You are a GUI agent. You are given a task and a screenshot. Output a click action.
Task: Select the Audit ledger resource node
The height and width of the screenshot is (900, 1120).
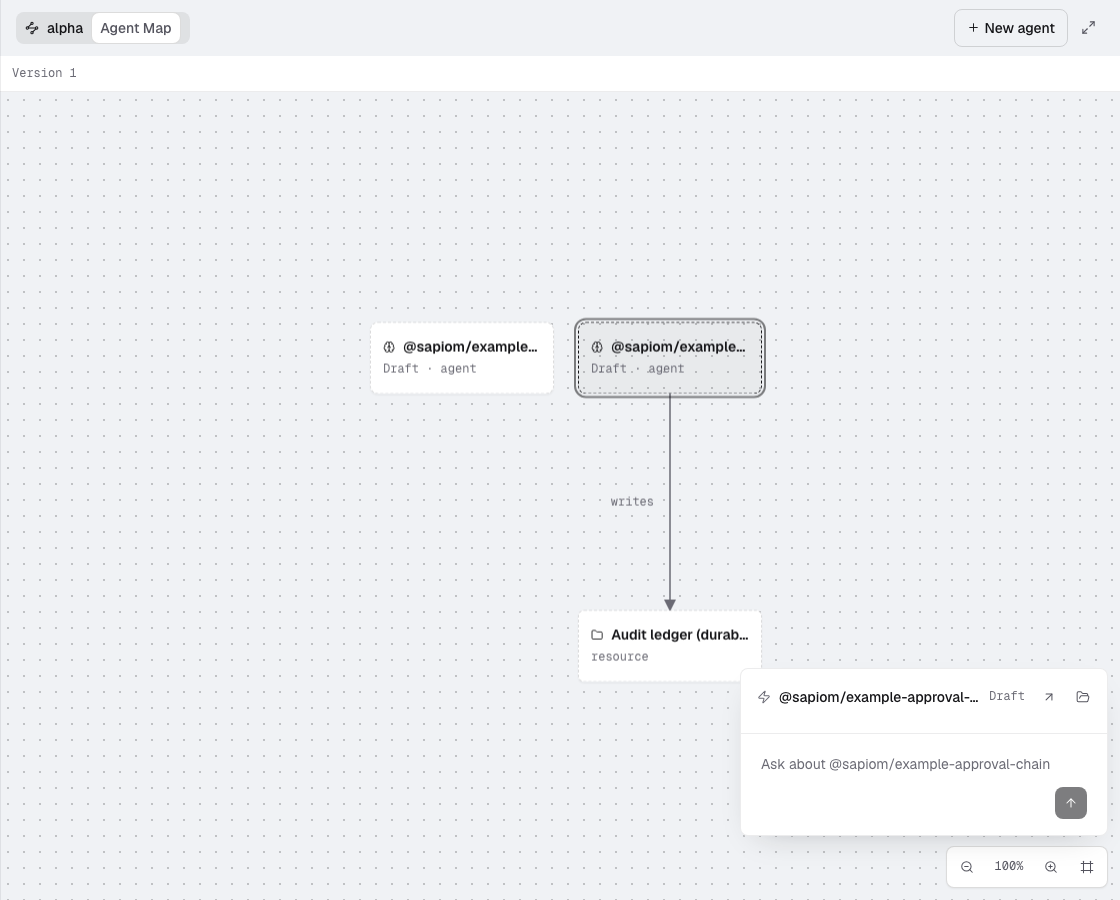pyautogui.click(x=669, y=646)
